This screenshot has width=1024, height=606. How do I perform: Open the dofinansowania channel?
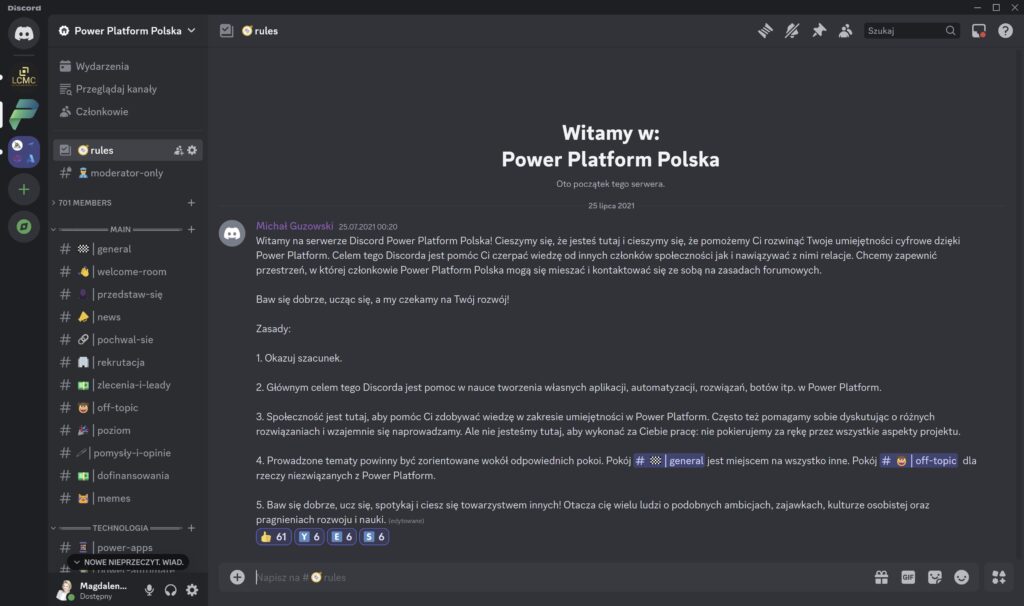(x=127, y=475)
